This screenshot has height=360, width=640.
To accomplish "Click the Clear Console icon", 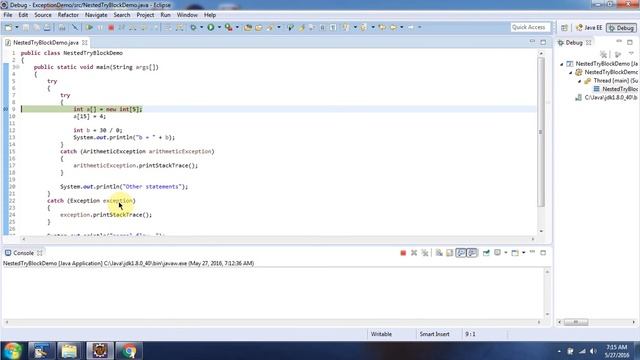I will click(439, 253).
